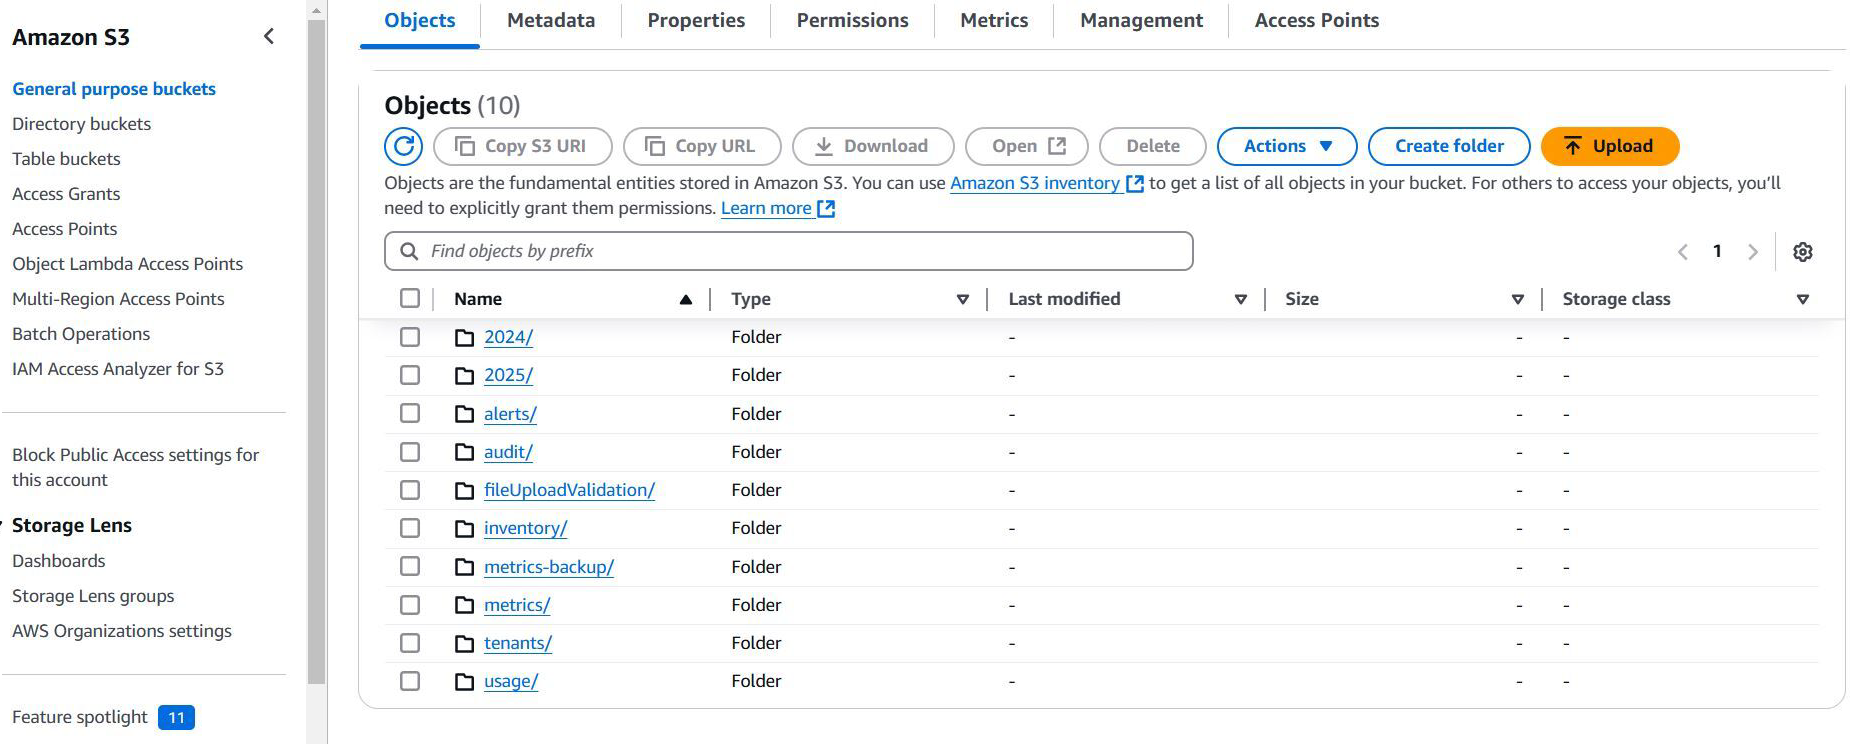Screen dimensions: 1864x744
Task: Switch to the Metrics tab
Action: tap(994, 21)
